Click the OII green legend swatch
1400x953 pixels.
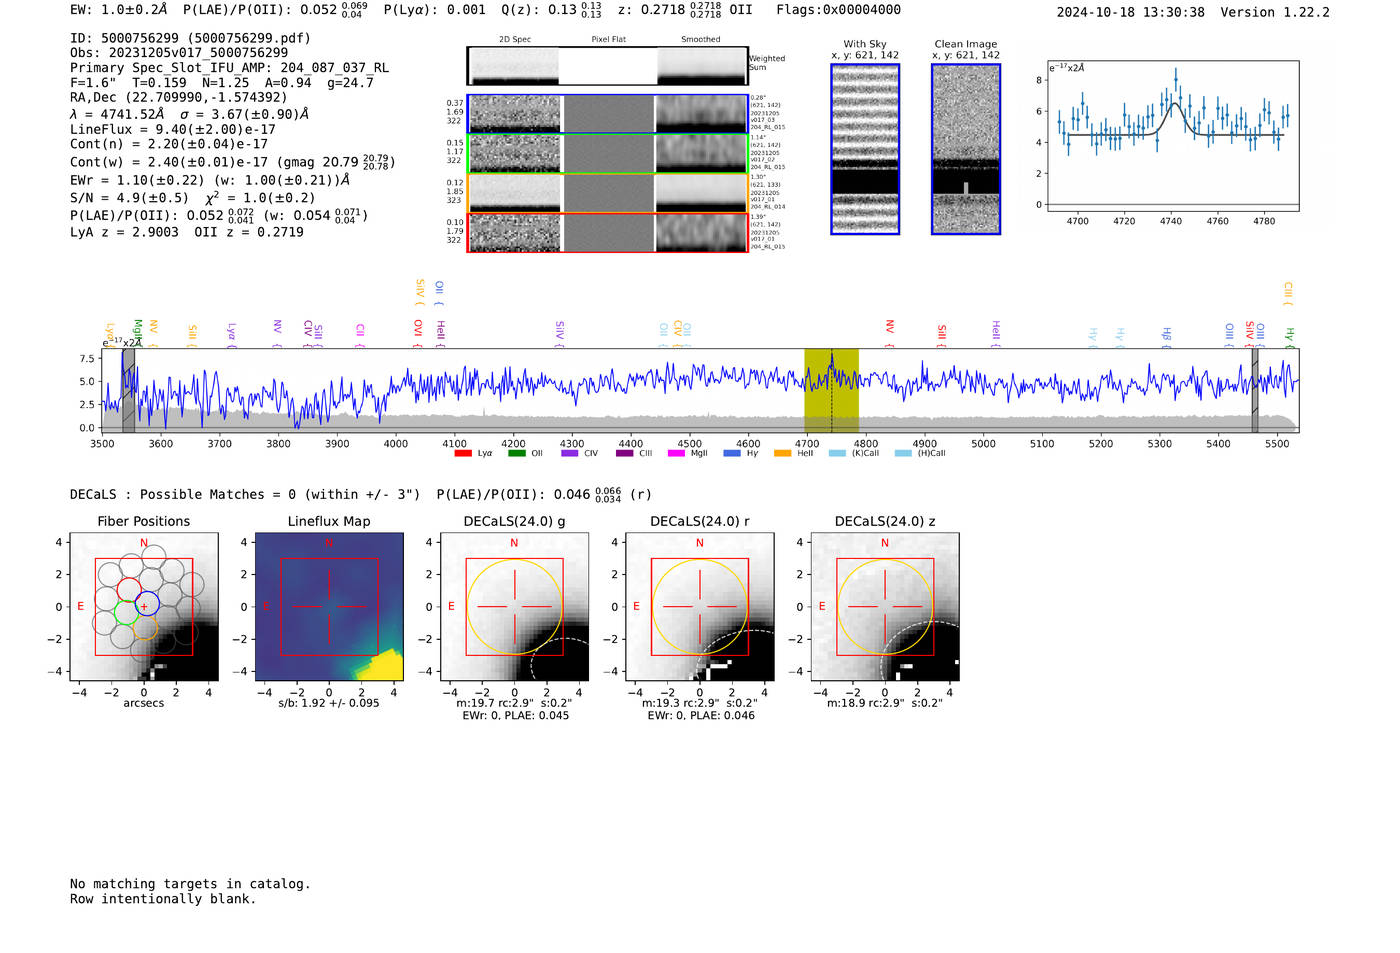[x=516, y=453]
